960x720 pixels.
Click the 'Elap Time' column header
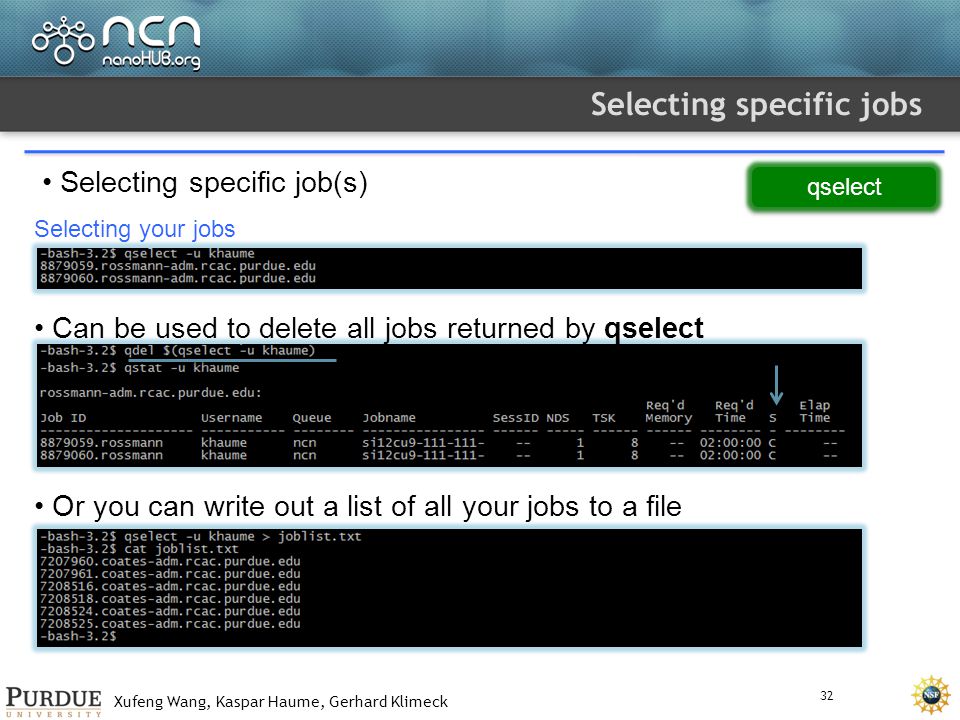(814, 411)
